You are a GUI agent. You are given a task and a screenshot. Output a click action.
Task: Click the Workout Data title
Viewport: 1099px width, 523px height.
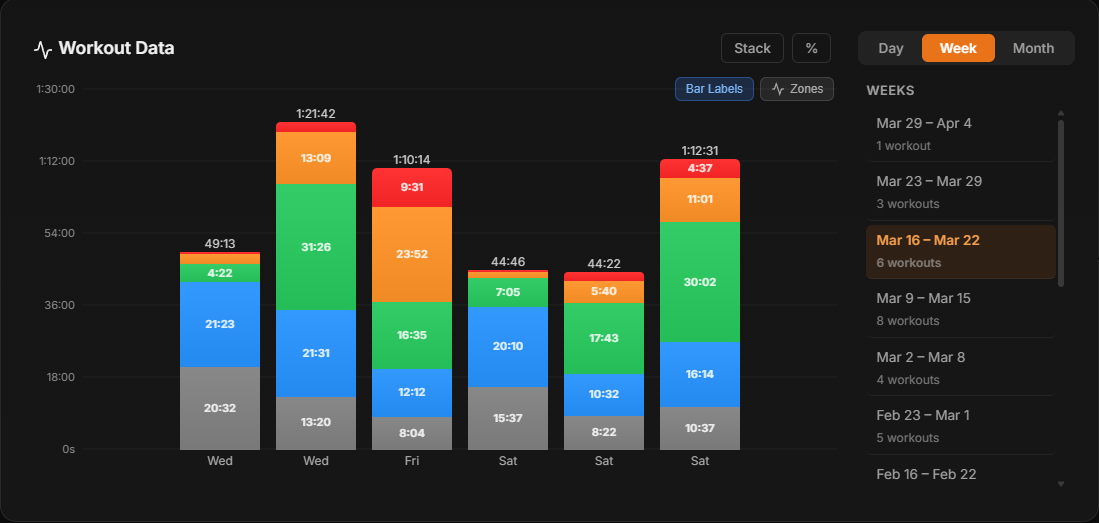116,48
